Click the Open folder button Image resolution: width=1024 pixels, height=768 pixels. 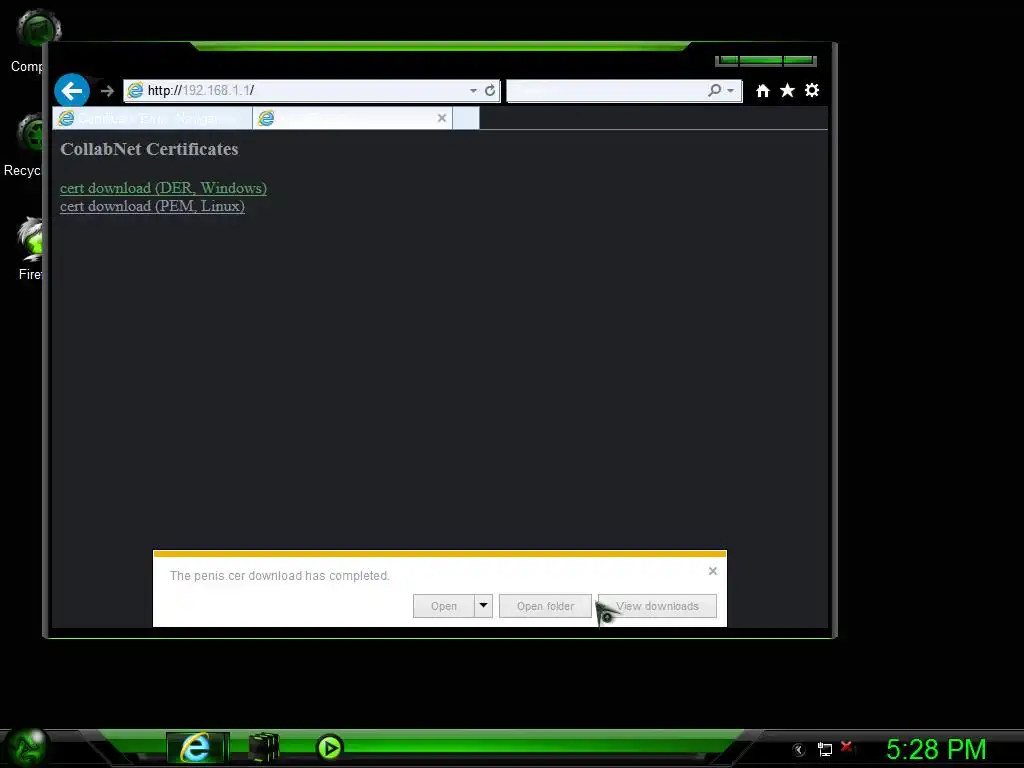[545, 606]
